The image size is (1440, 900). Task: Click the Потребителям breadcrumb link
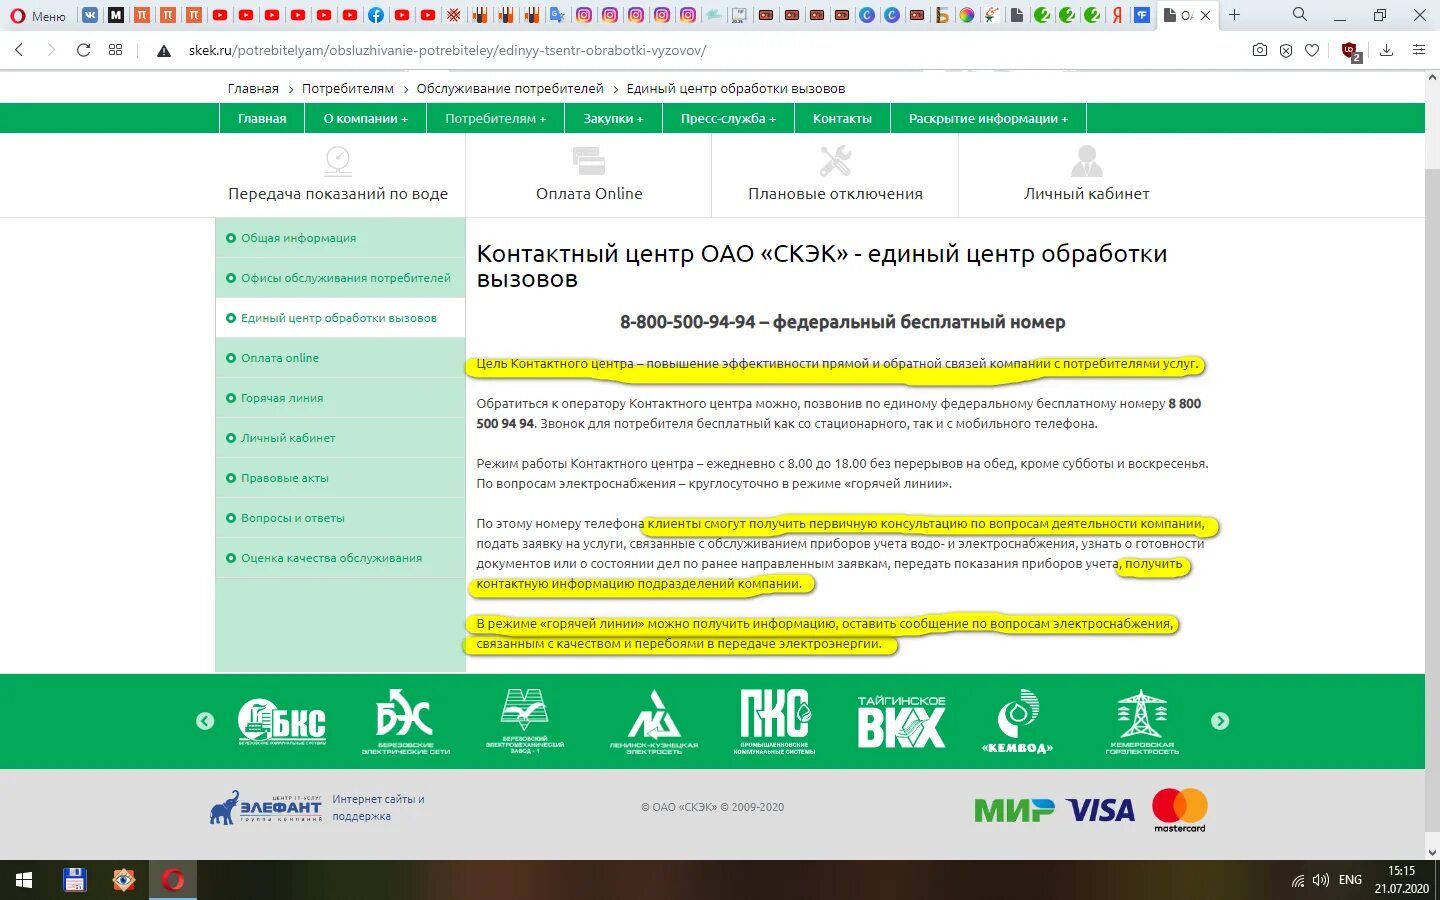(348, 89)
